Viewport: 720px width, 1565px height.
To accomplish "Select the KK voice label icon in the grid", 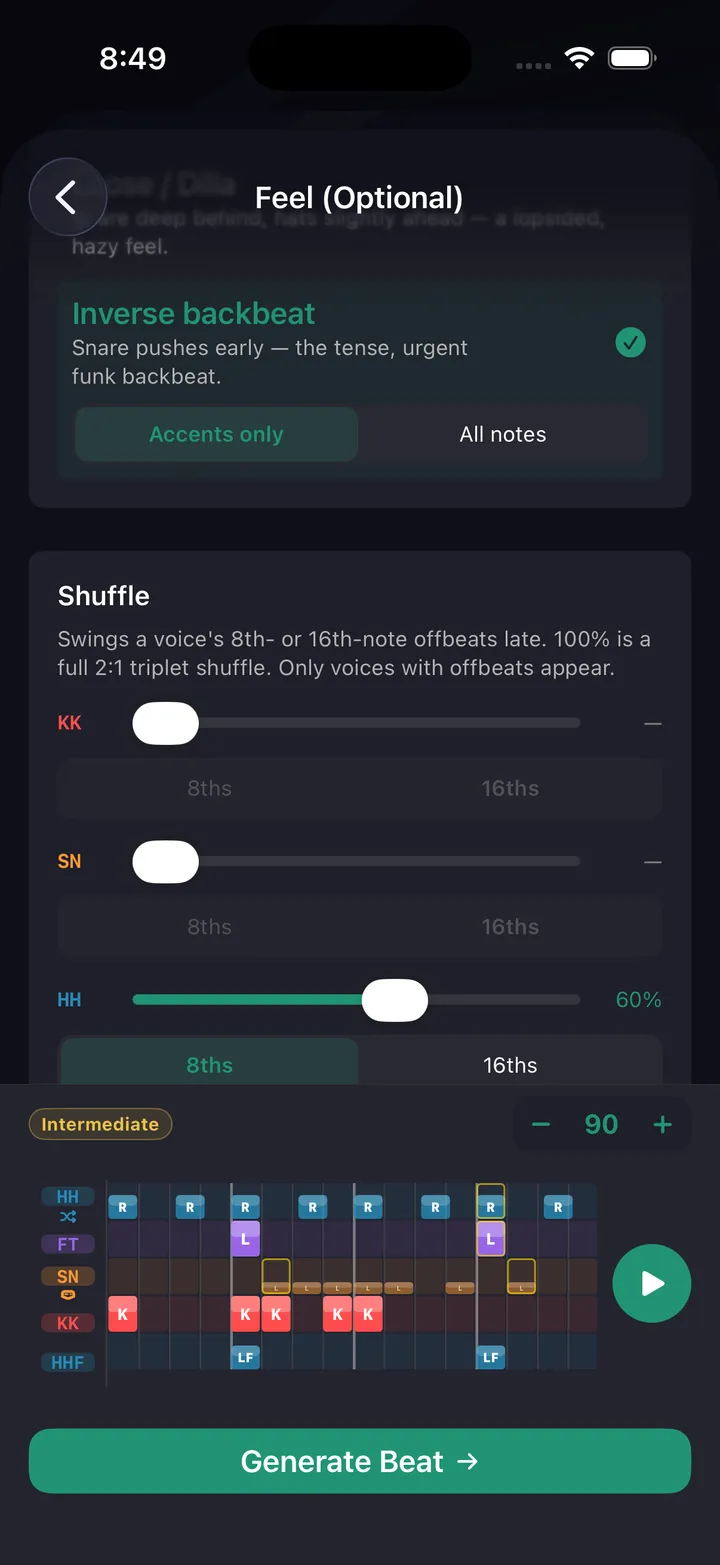I will click(67, 1322).
